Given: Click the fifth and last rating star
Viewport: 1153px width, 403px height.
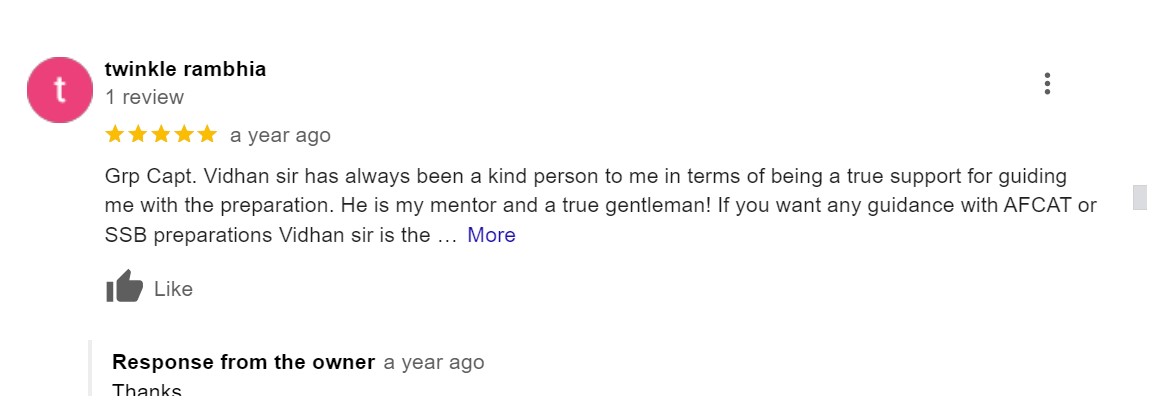Looking at the screenshot, I should 207,134.
